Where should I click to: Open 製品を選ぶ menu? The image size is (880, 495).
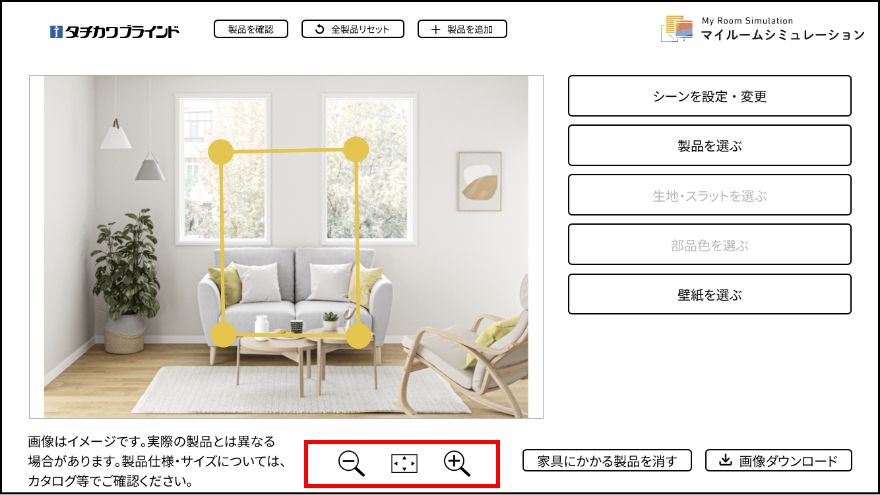709,145
